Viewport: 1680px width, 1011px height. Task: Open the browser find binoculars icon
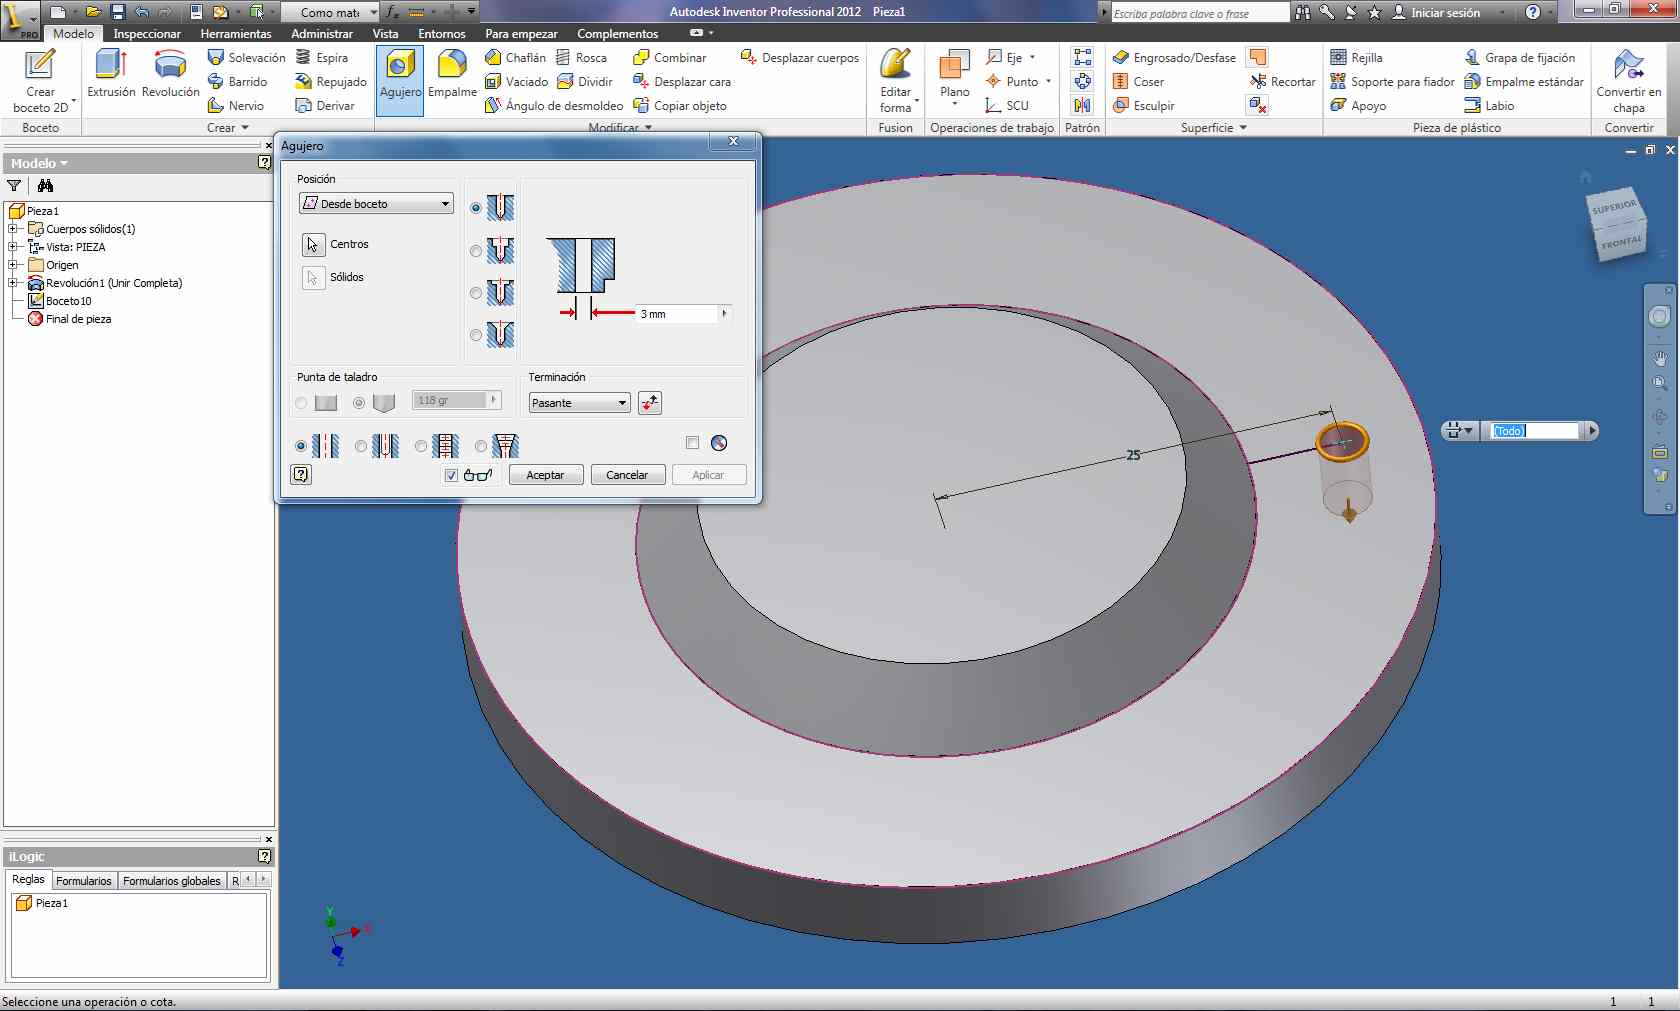[45, 185]
